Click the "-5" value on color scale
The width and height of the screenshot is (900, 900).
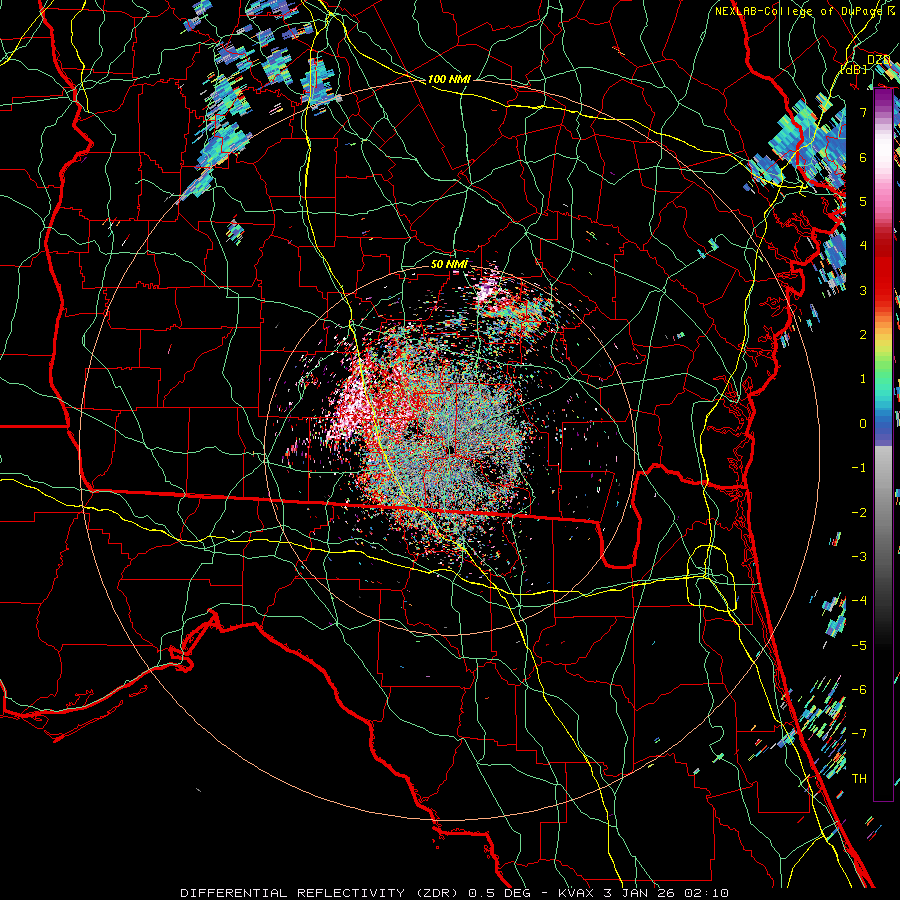(x=859, y=646)
